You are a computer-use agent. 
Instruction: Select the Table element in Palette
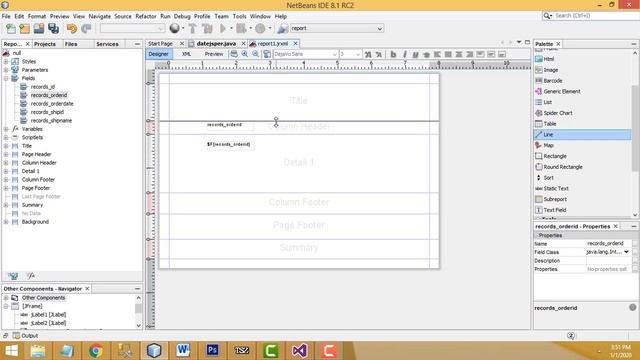pyautogui.click(x=549, y=124)
